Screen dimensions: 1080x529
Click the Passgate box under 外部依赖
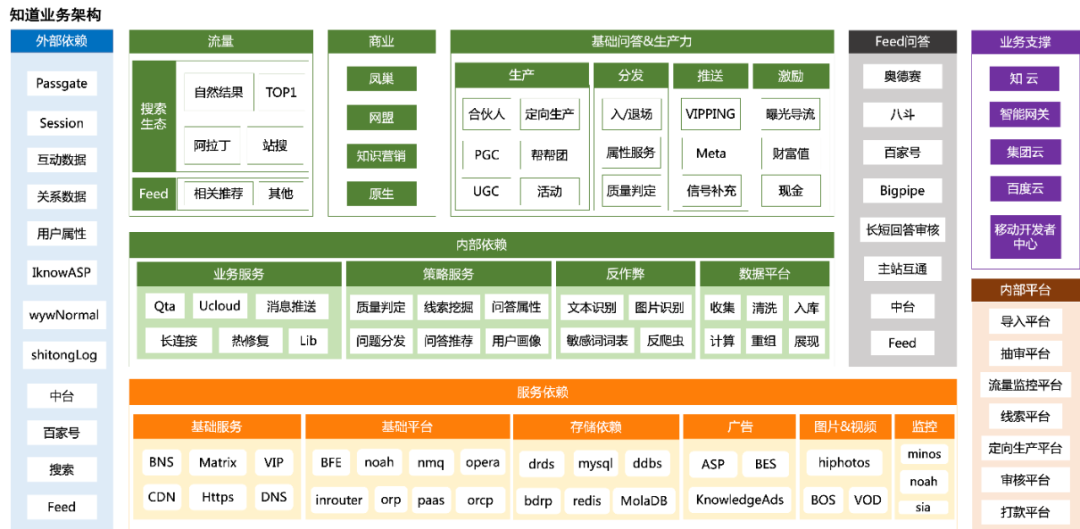click(x=62, y=84)
